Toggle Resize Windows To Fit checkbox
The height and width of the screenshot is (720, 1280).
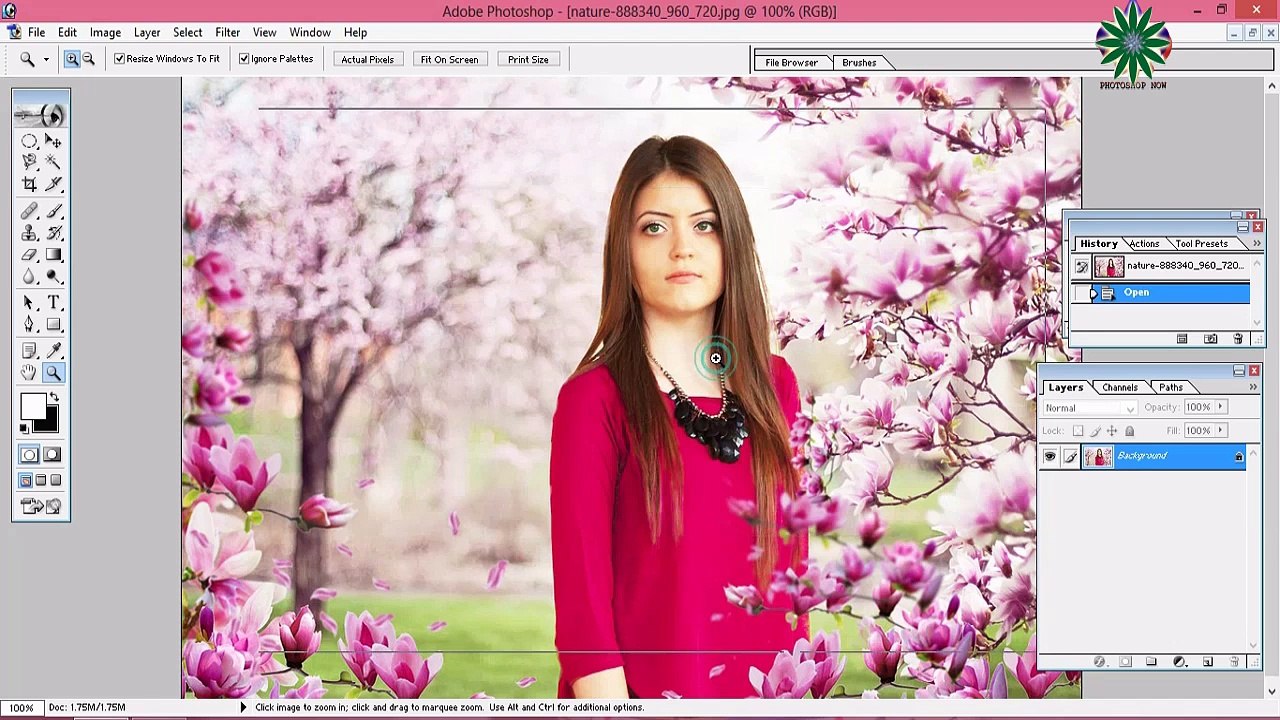[119, 59]
